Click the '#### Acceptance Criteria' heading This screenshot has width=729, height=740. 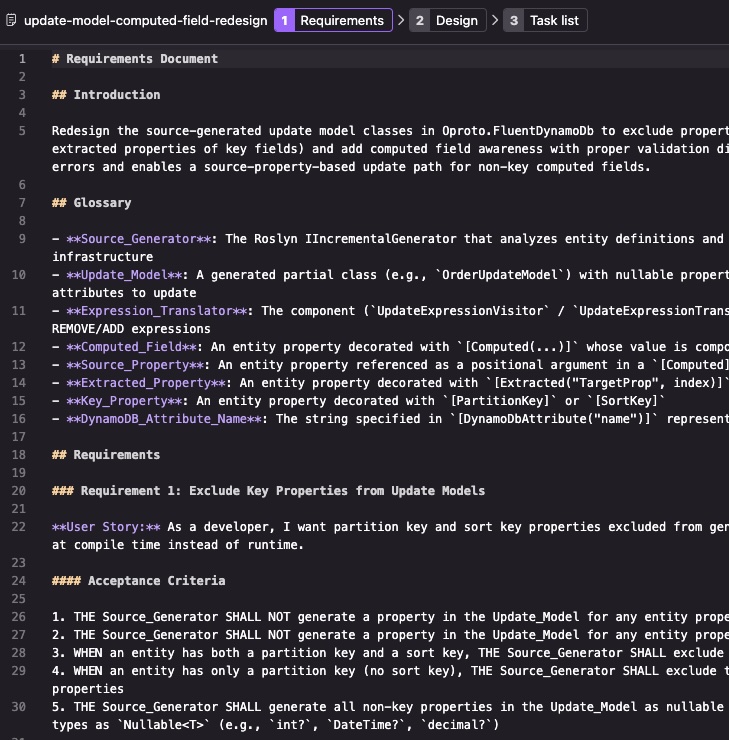[139, 581]
